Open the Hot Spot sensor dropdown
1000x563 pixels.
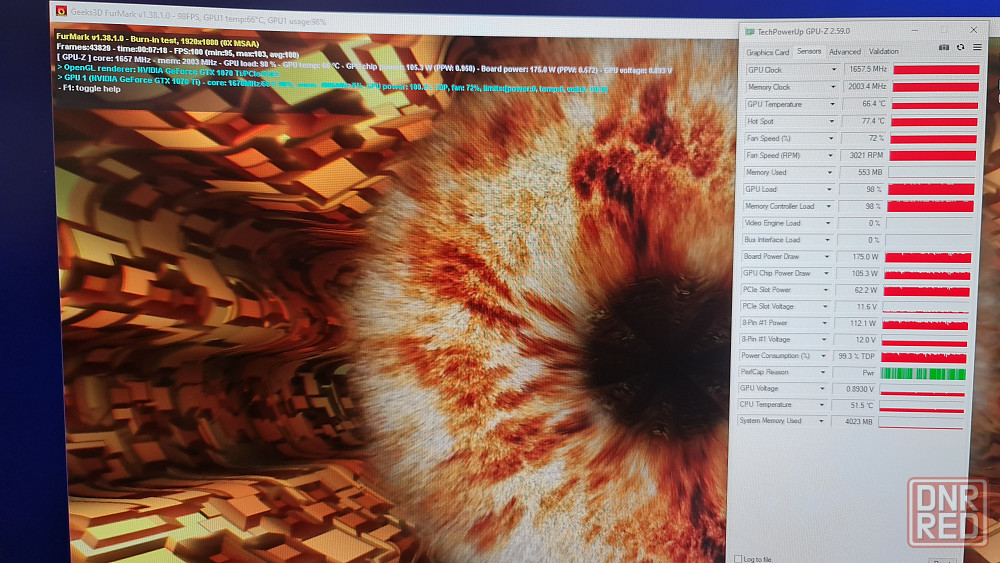(x=831, y=121)
